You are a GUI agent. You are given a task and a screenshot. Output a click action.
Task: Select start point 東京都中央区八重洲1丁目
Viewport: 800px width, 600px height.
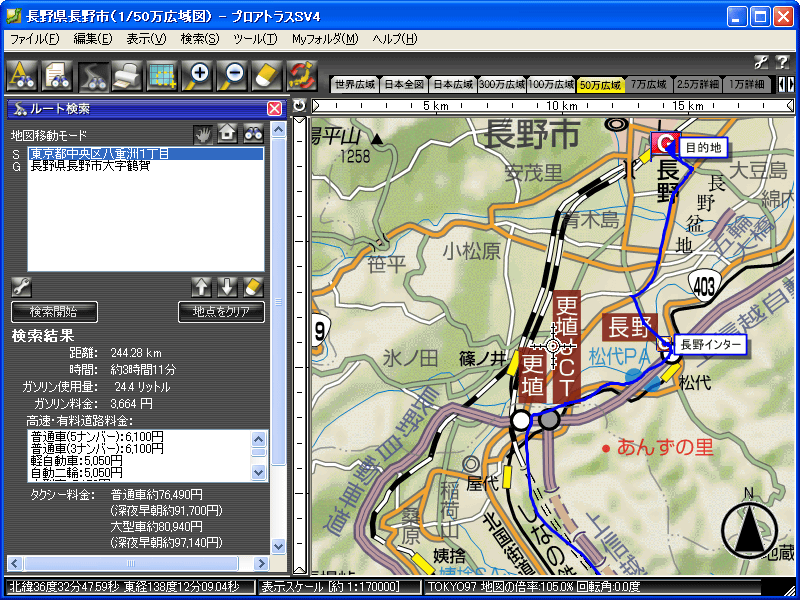coord(145,154)
